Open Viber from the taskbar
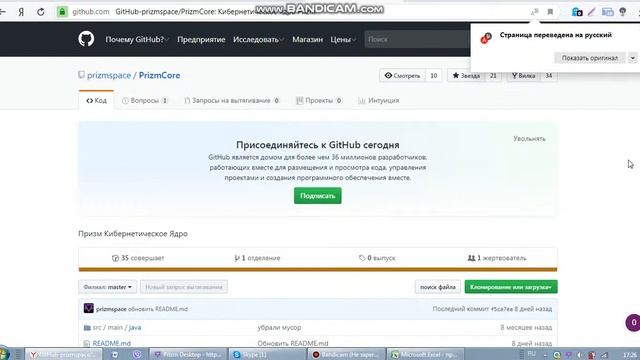 (137, 354)
